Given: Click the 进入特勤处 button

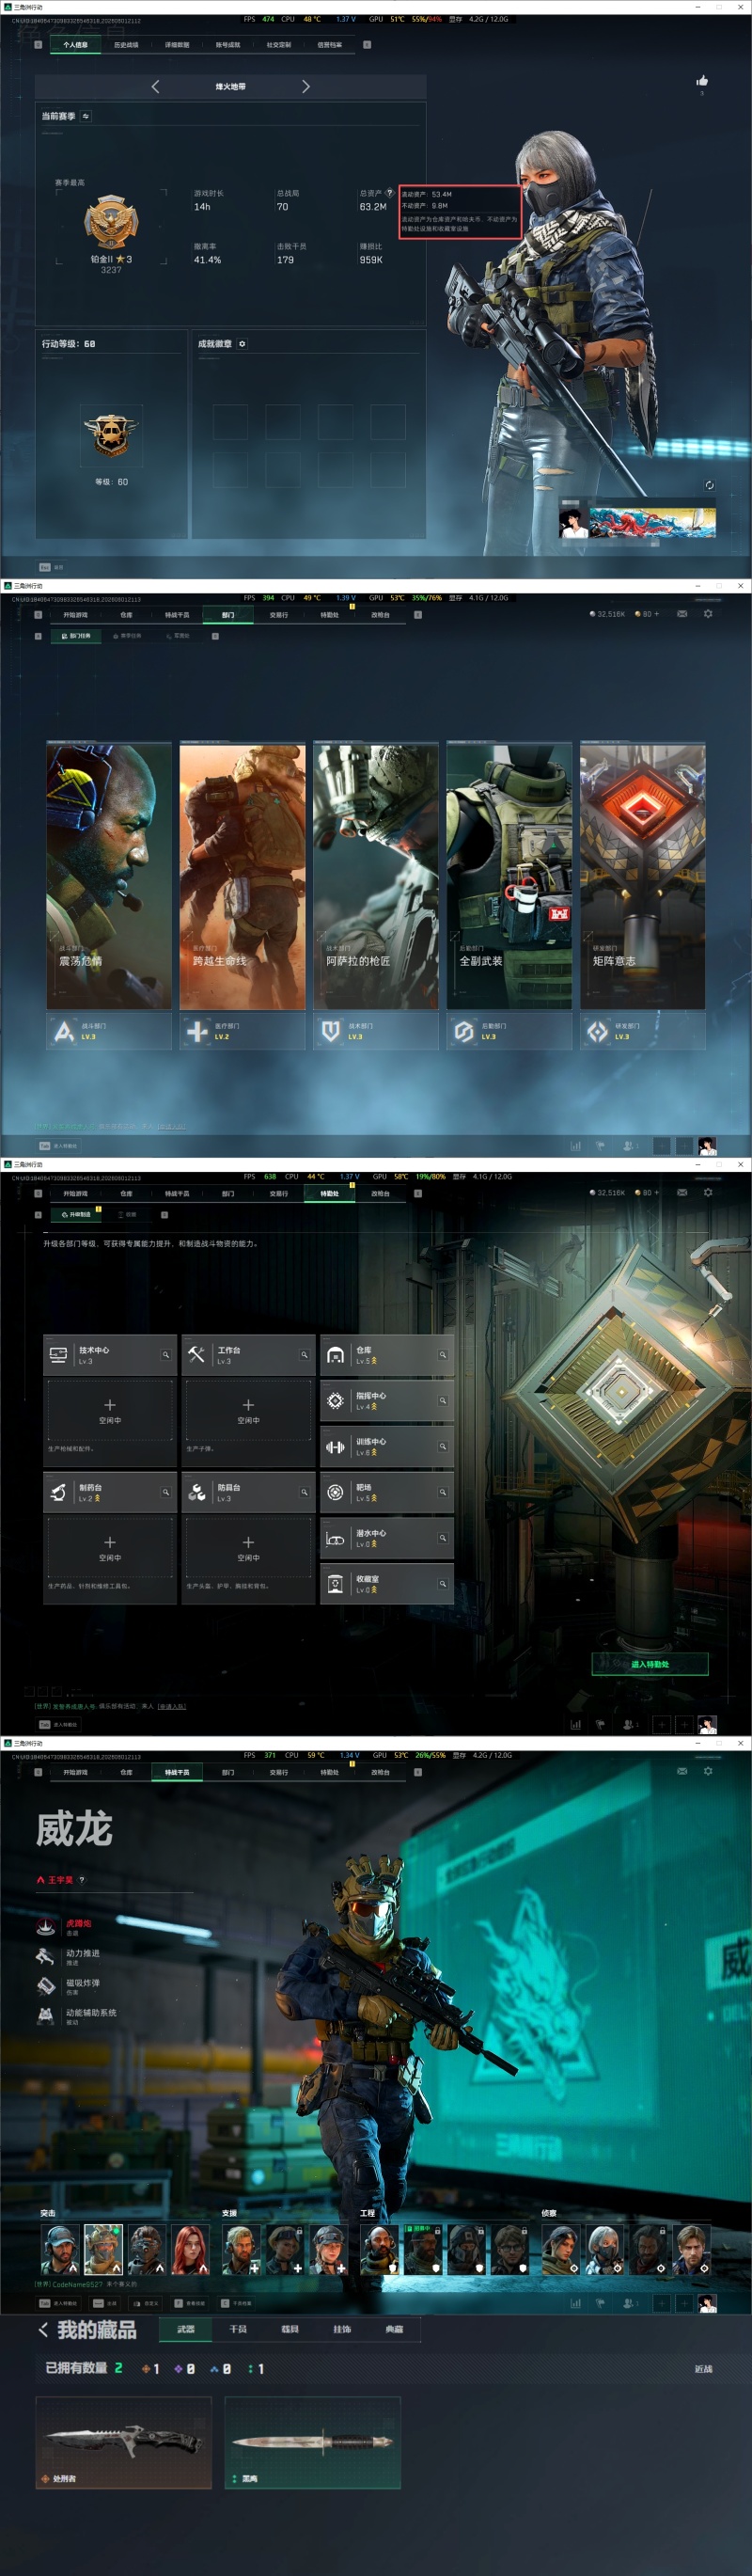Looking at the screenshot, I should [x=650, y=1664].
